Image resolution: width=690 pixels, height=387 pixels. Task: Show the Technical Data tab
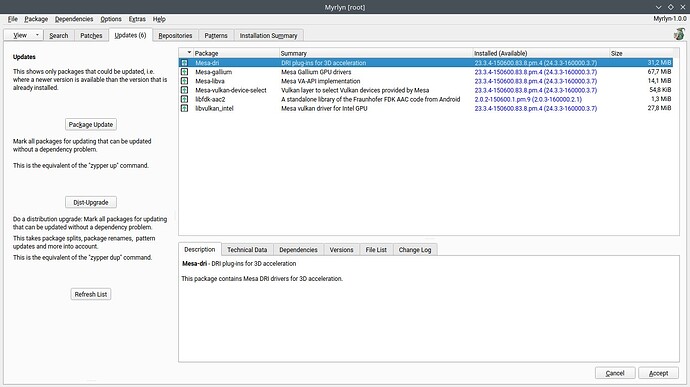point(247,250)
